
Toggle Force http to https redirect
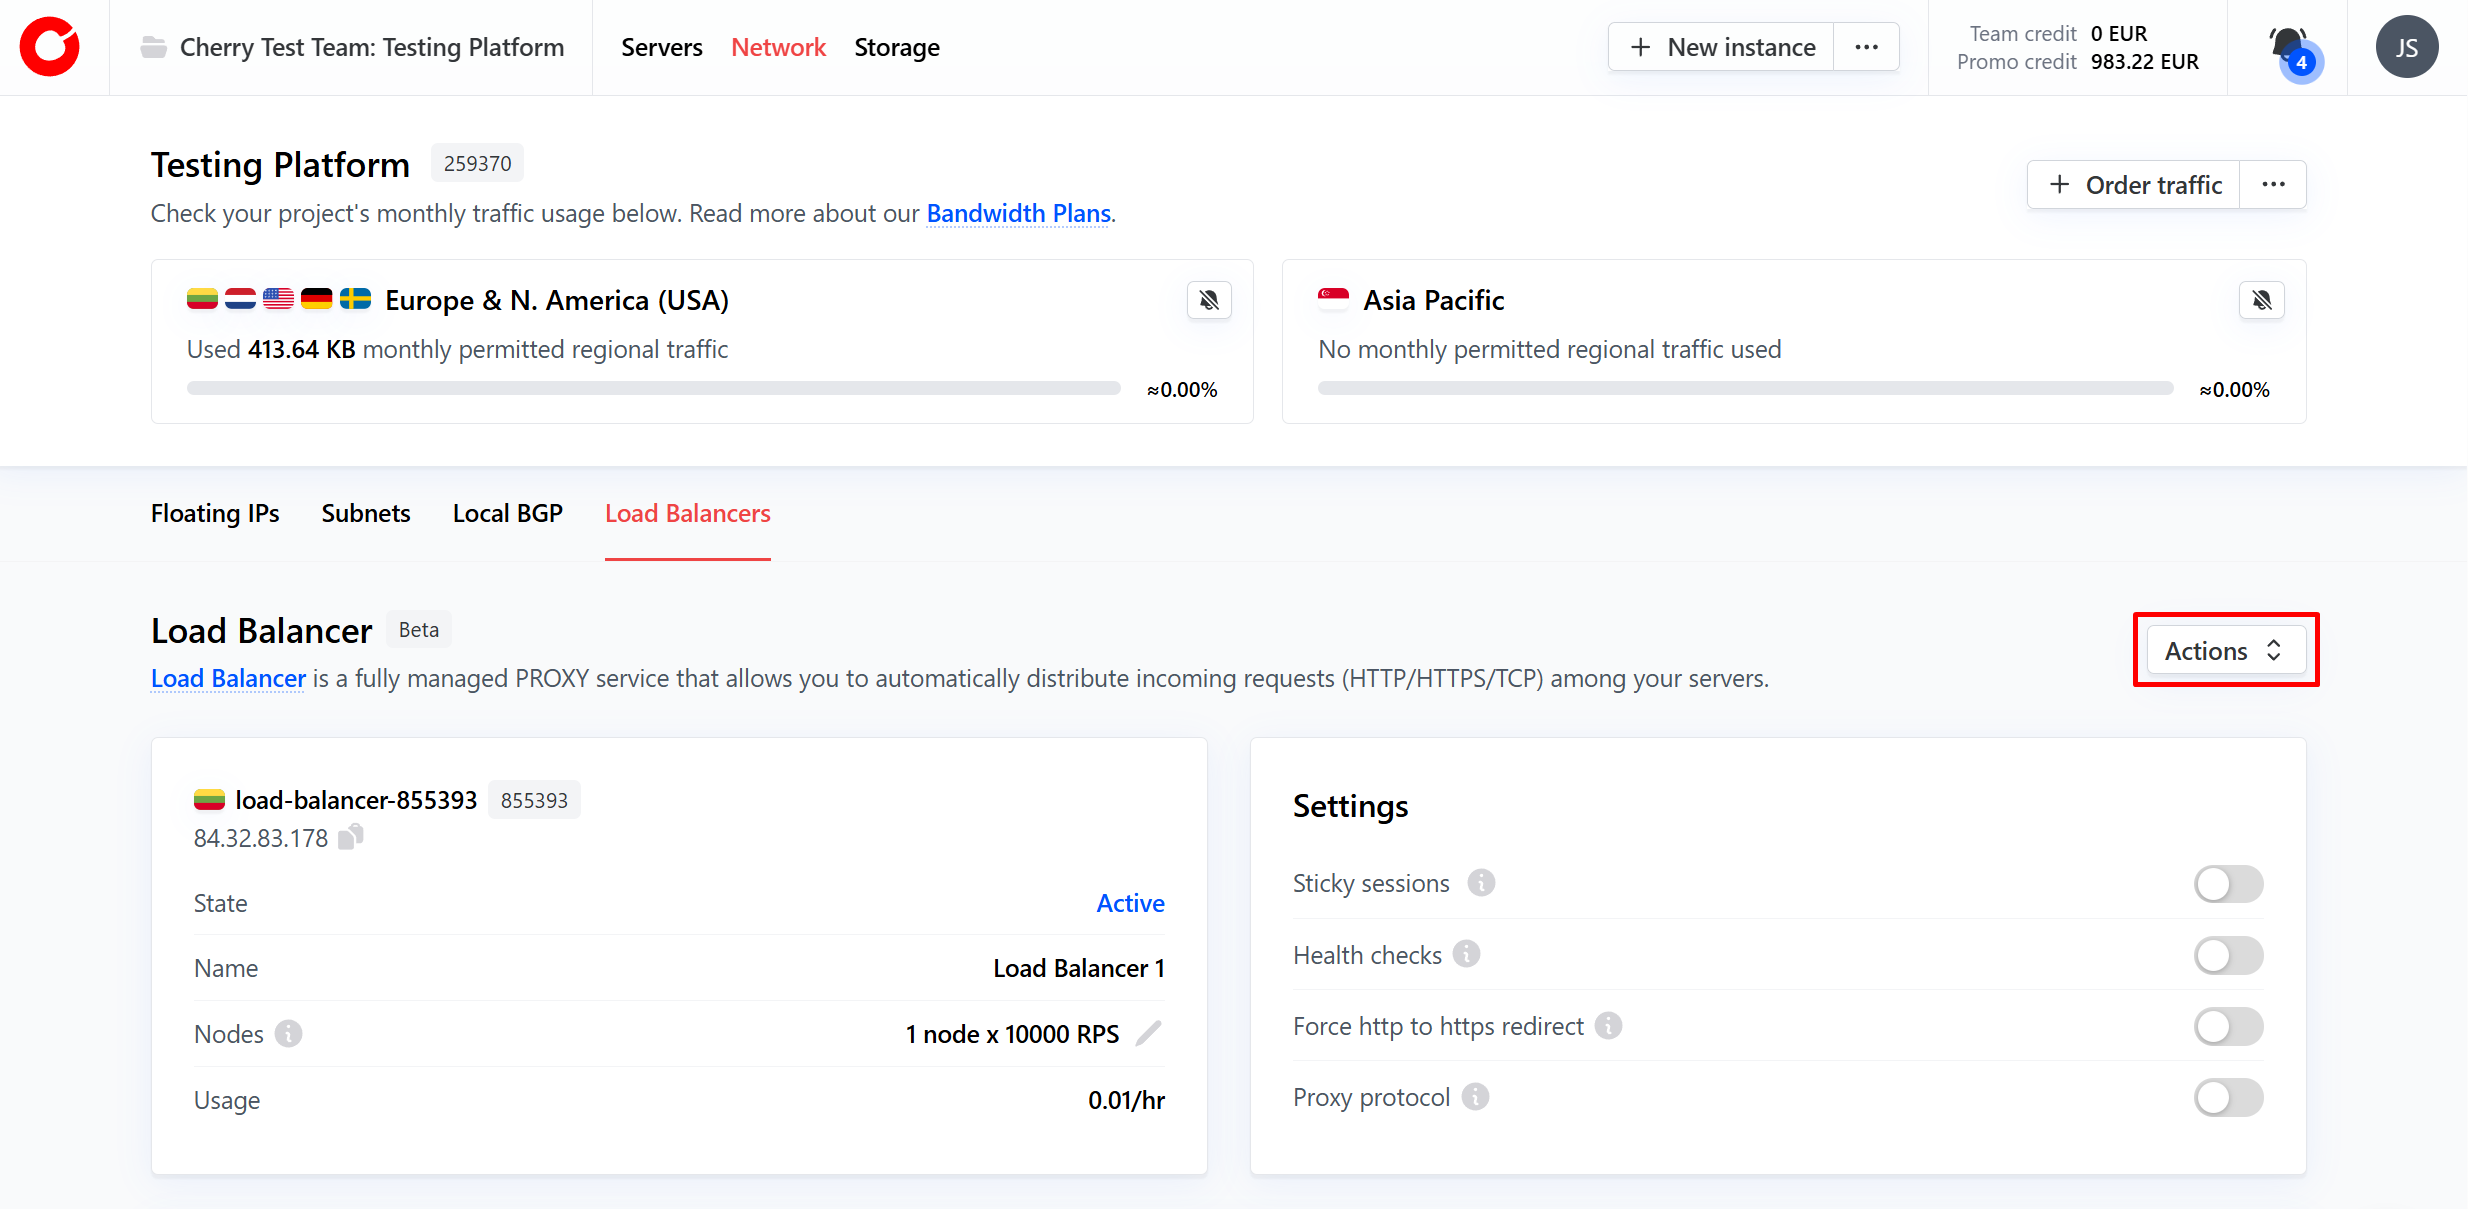pyautogui.click(x=2228, y=1026)
